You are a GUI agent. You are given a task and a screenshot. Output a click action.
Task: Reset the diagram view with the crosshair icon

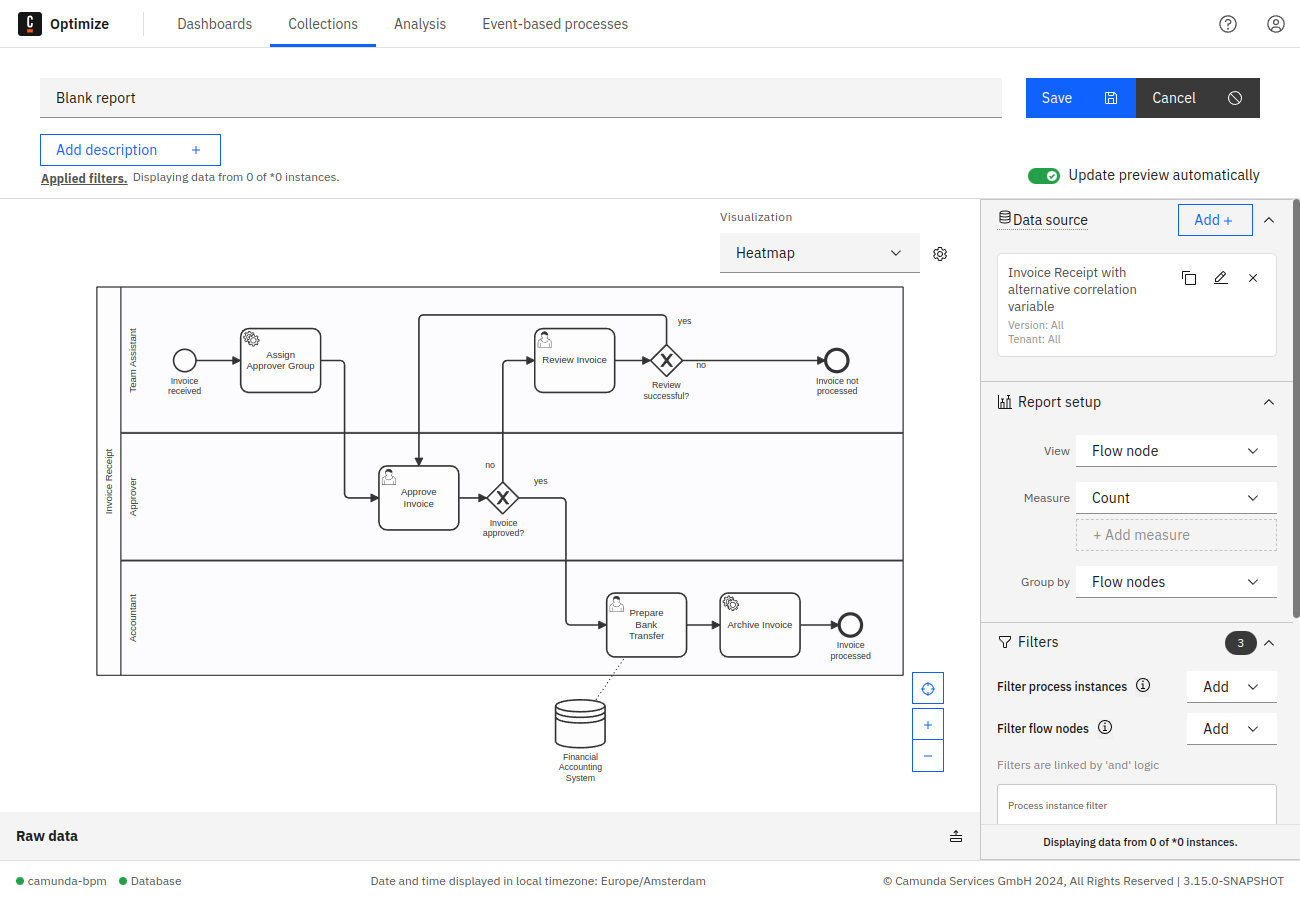[927, 688]
